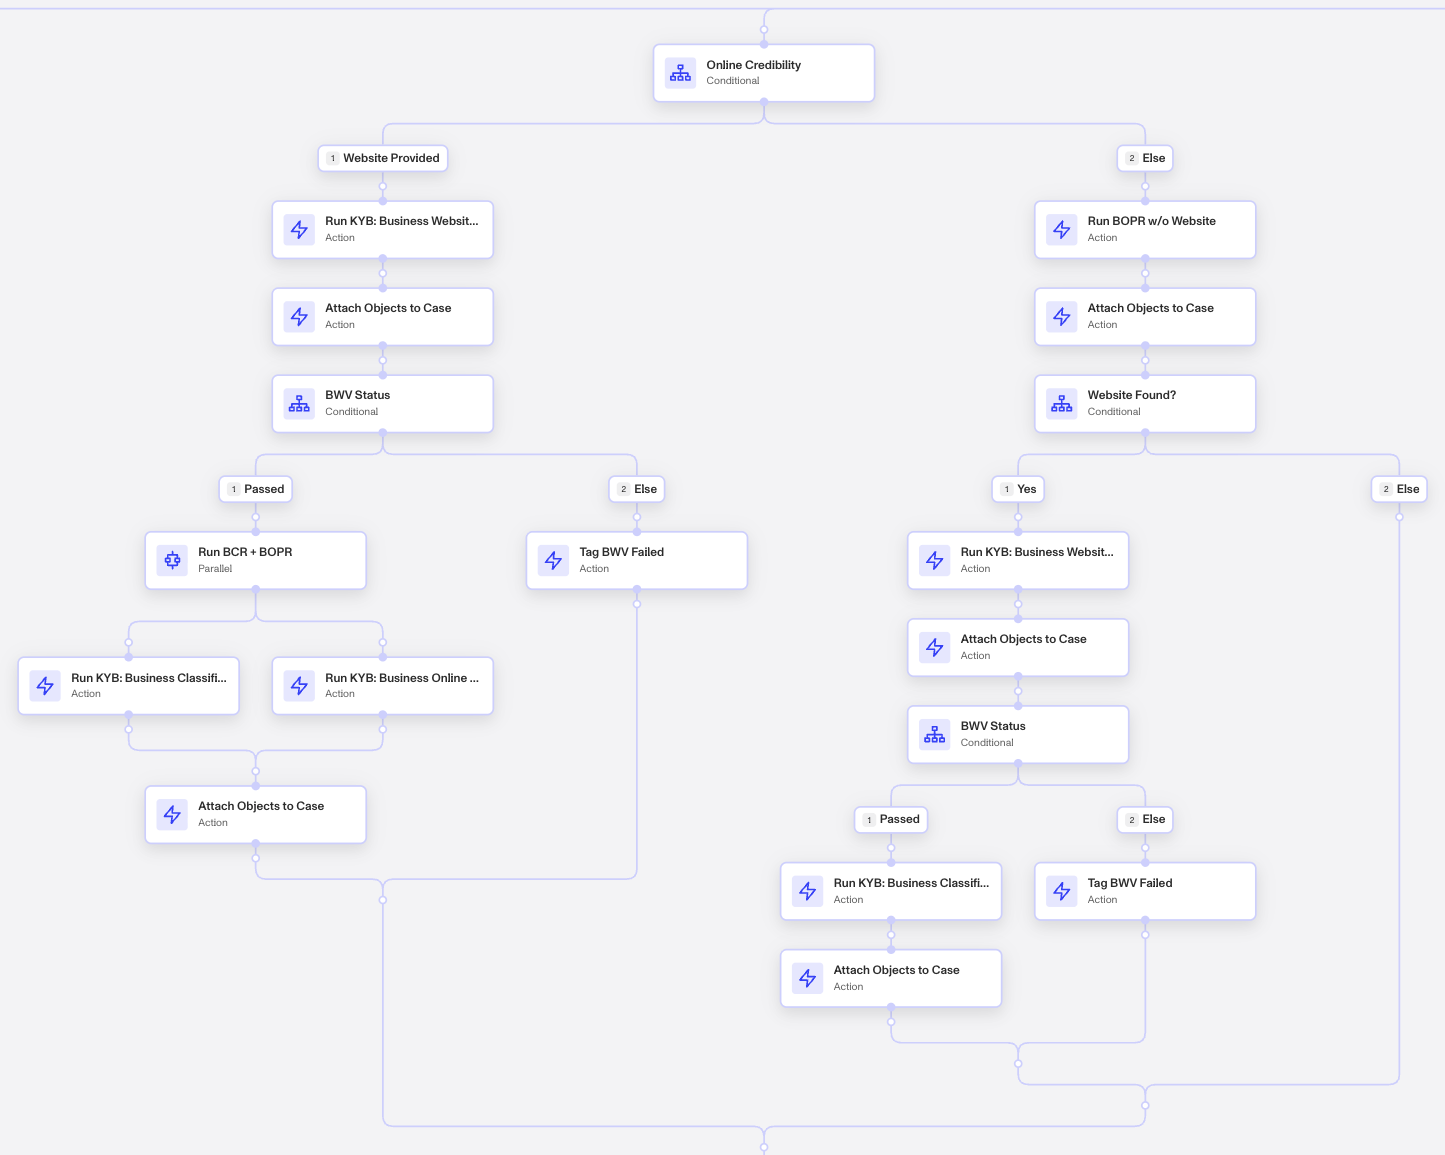1445x1155 pixels.
Task: Select the action icon on the left Tag BWV Failed node
Action: [553, 560]
